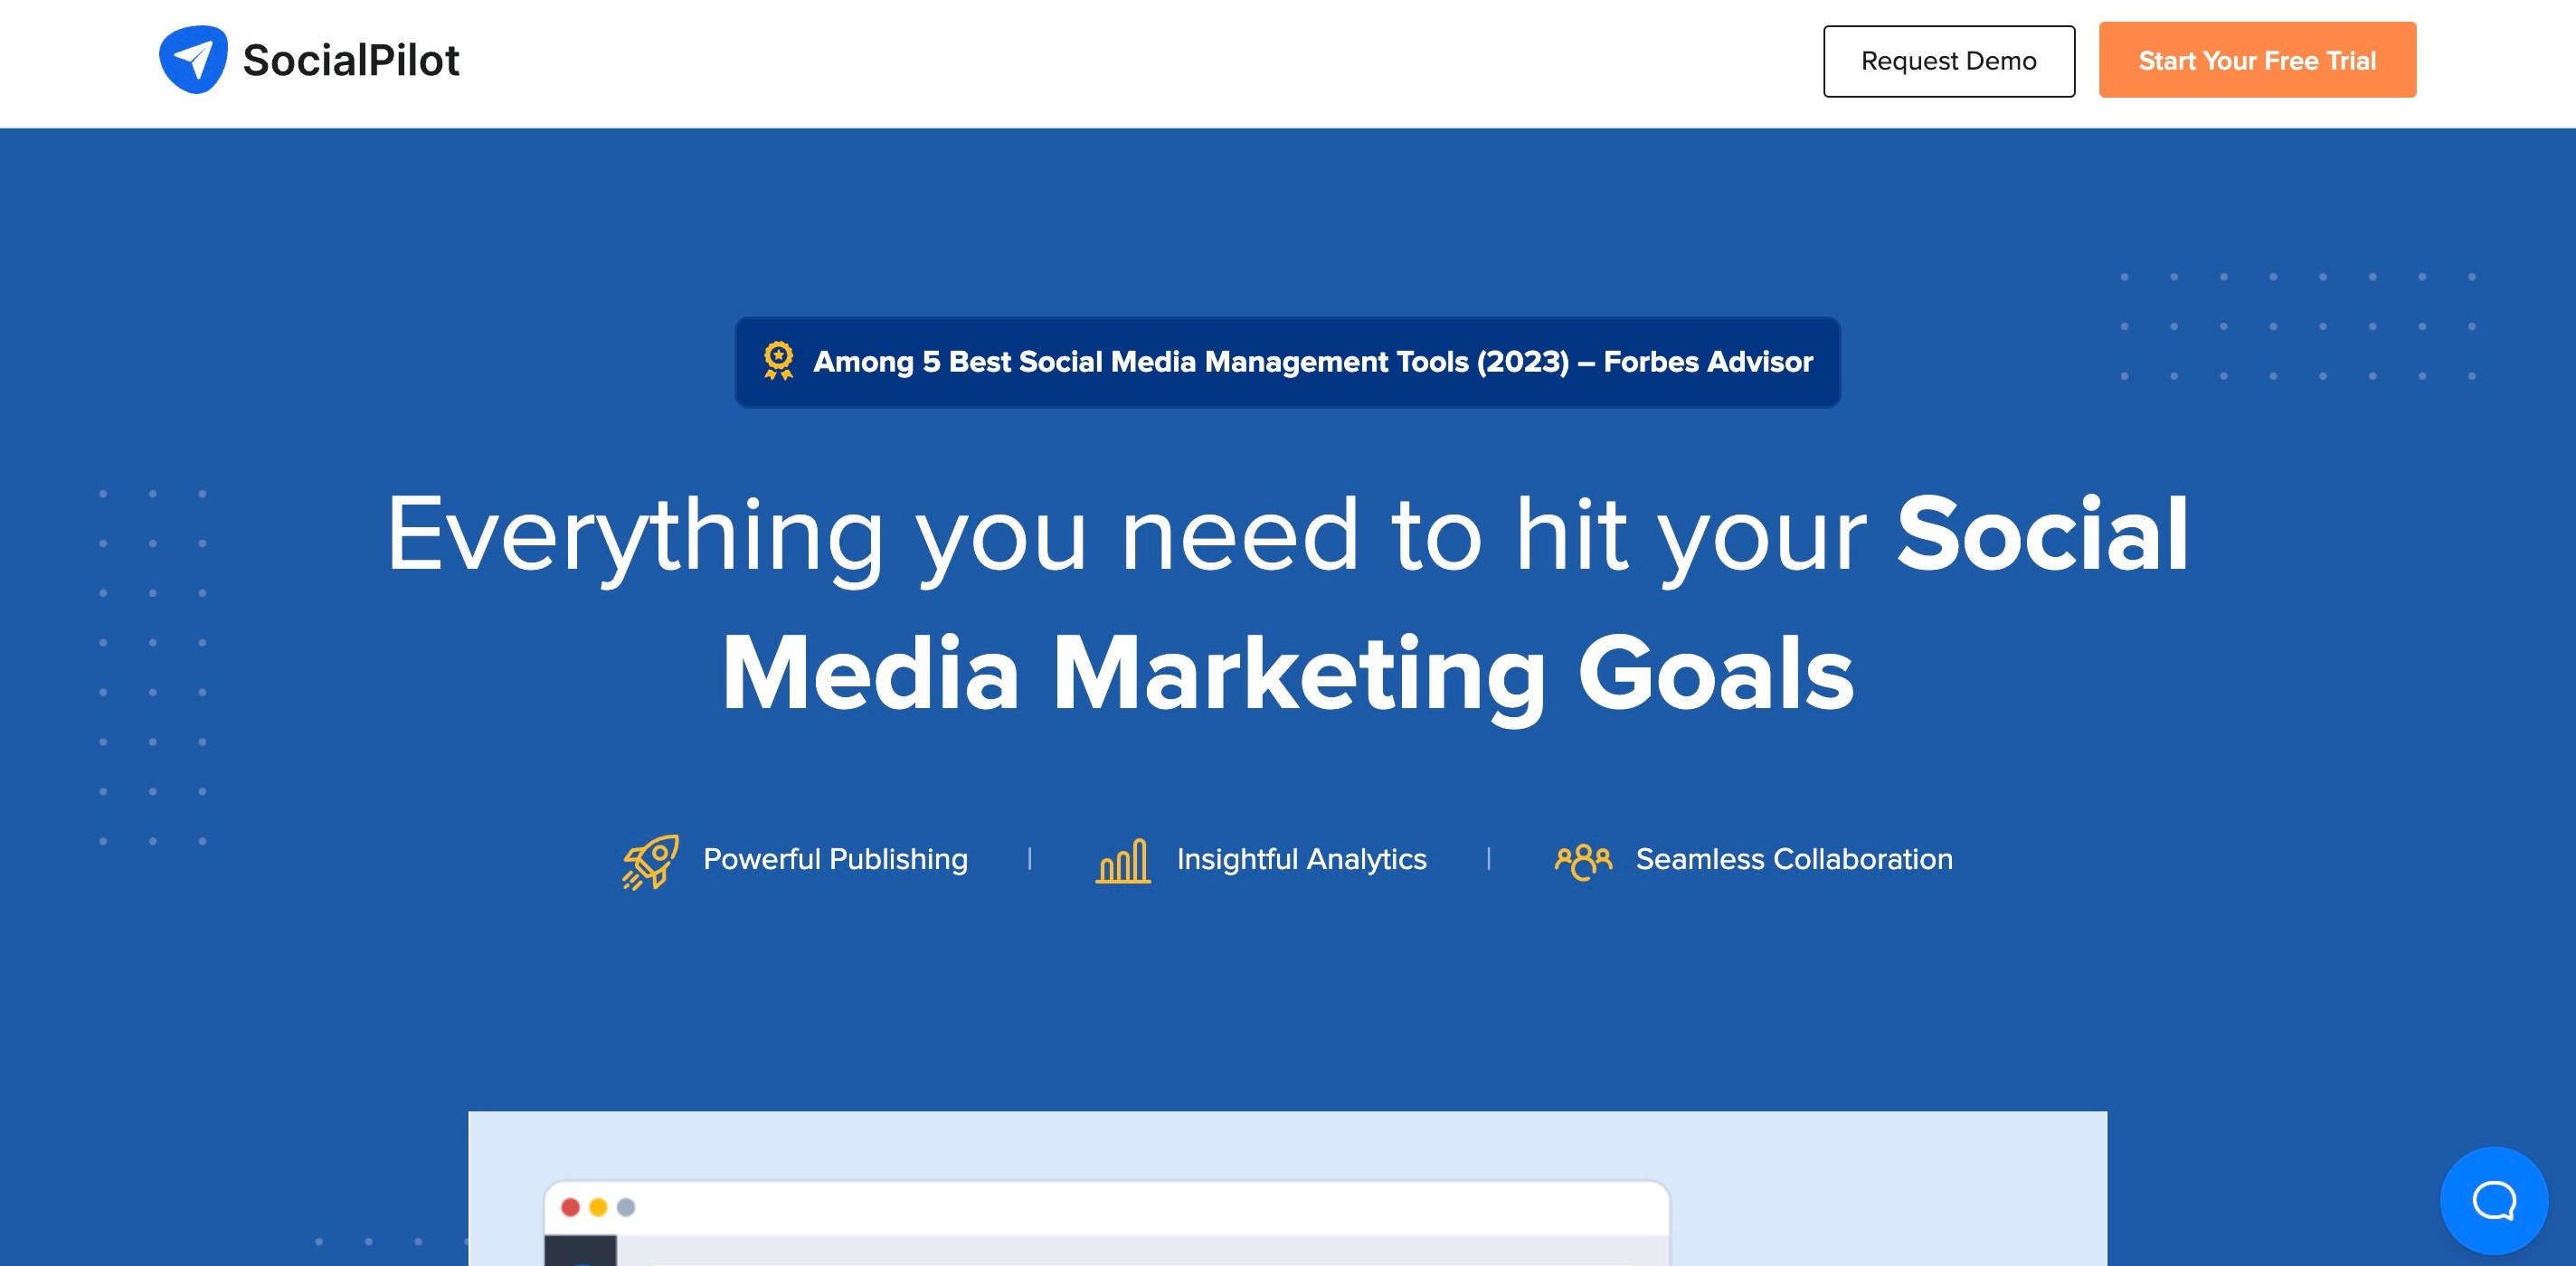
Task: Open the Request Demo button
Action: coord(1949,61)
